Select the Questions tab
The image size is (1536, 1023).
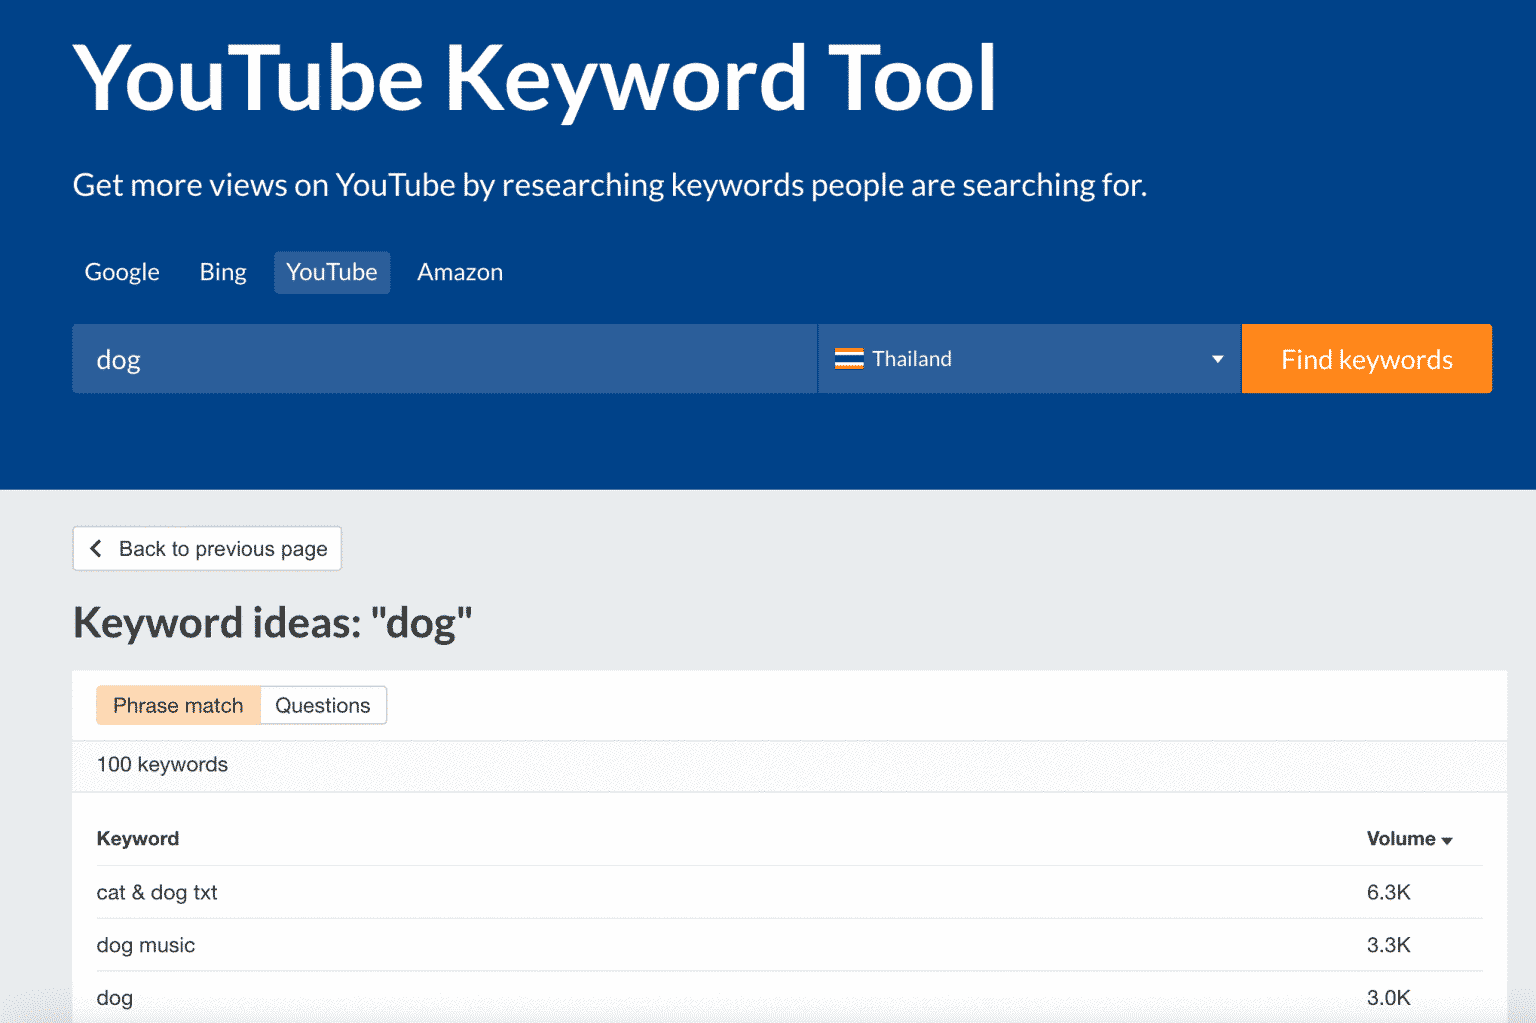coord(323,705)
